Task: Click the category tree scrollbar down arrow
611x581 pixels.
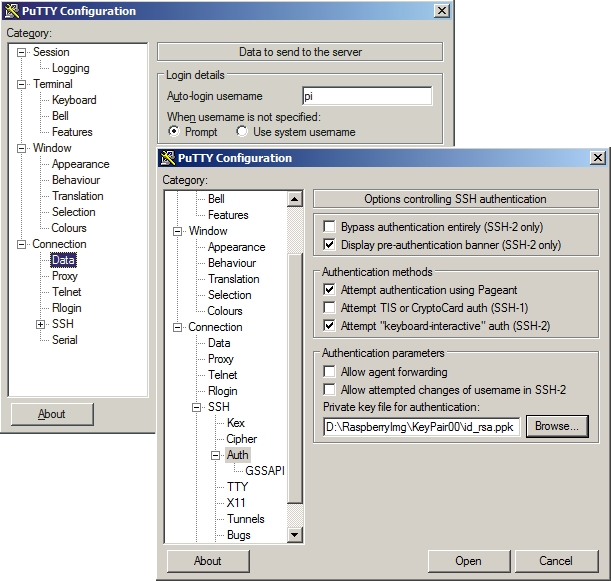Action: click(x=294, y=535)
